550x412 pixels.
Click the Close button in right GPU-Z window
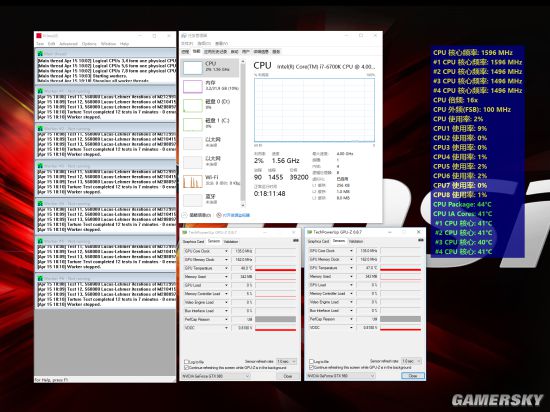point(413,376)
